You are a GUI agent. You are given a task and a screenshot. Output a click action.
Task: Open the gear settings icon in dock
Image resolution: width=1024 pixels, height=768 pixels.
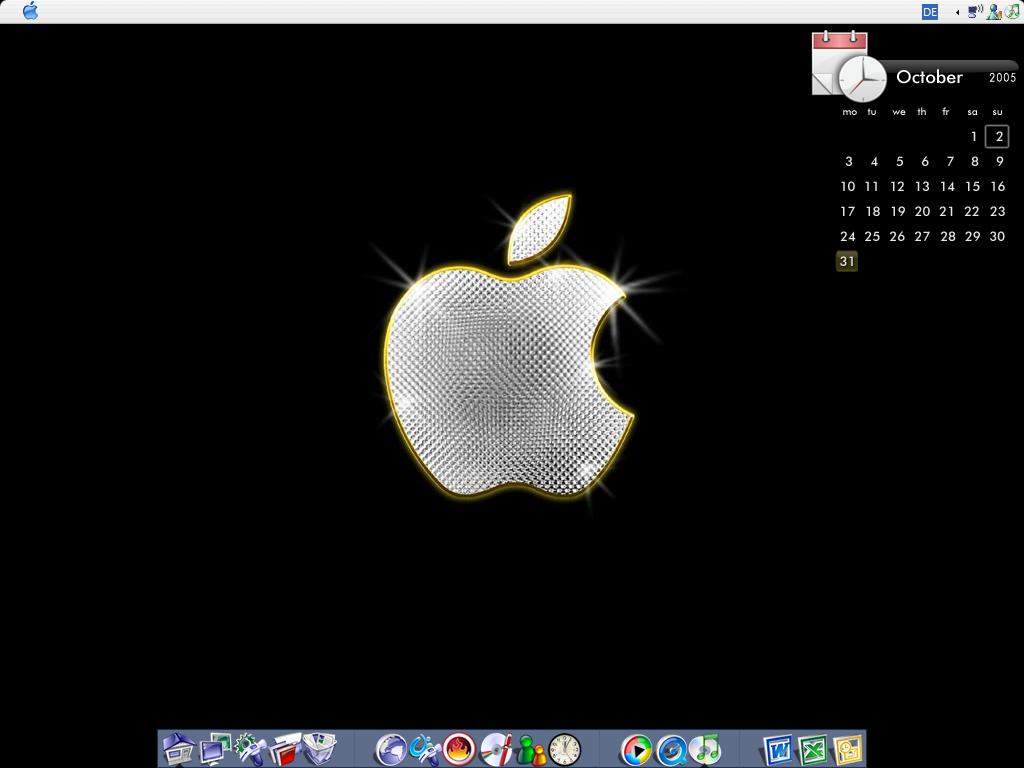250,748
